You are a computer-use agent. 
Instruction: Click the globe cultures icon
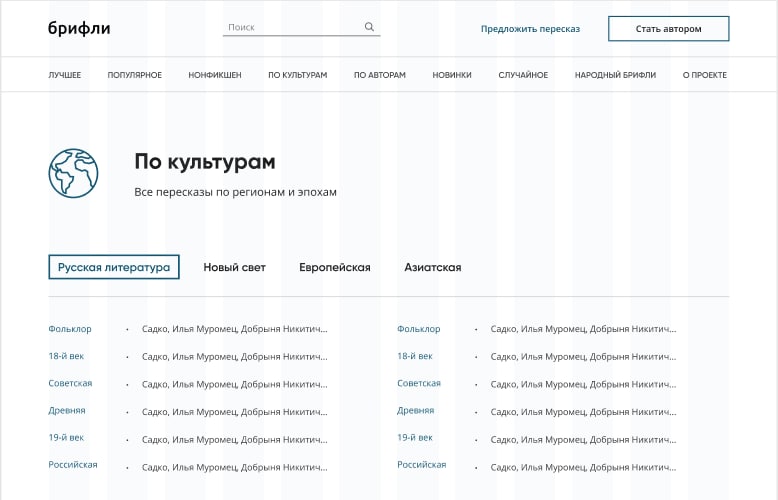point(73,173)
